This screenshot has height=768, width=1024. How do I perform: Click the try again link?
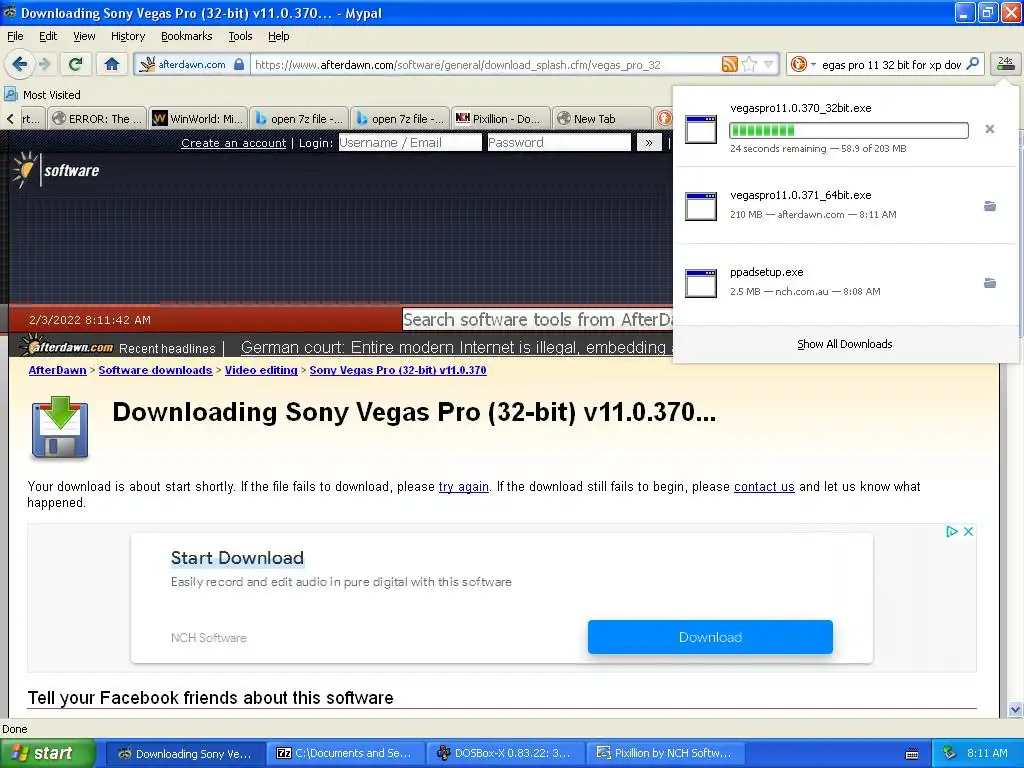click(464, 487)
